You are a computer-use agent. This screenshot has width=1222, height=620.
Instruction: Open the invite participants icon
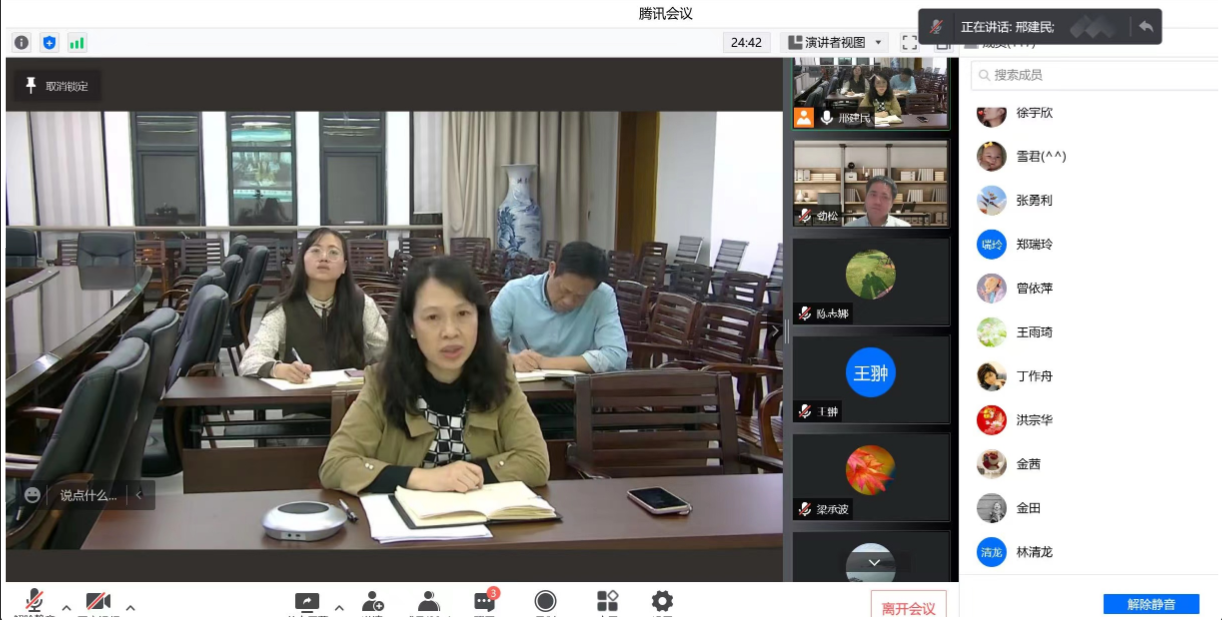pos(373,602)
